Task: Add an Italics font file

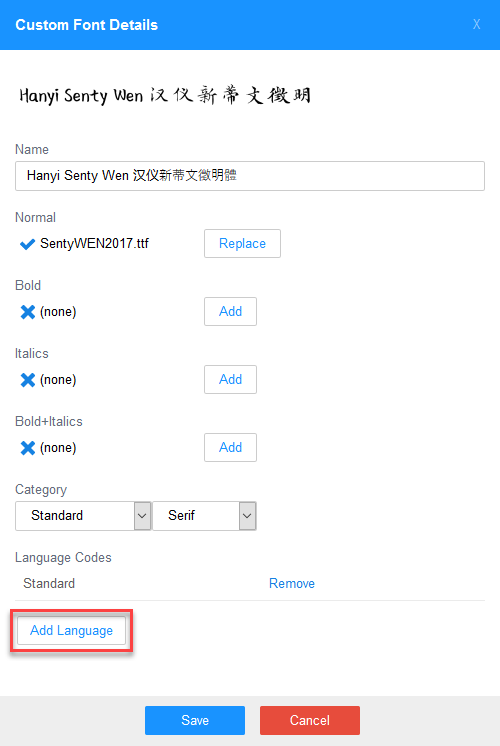Action: (x=230, y=380)
